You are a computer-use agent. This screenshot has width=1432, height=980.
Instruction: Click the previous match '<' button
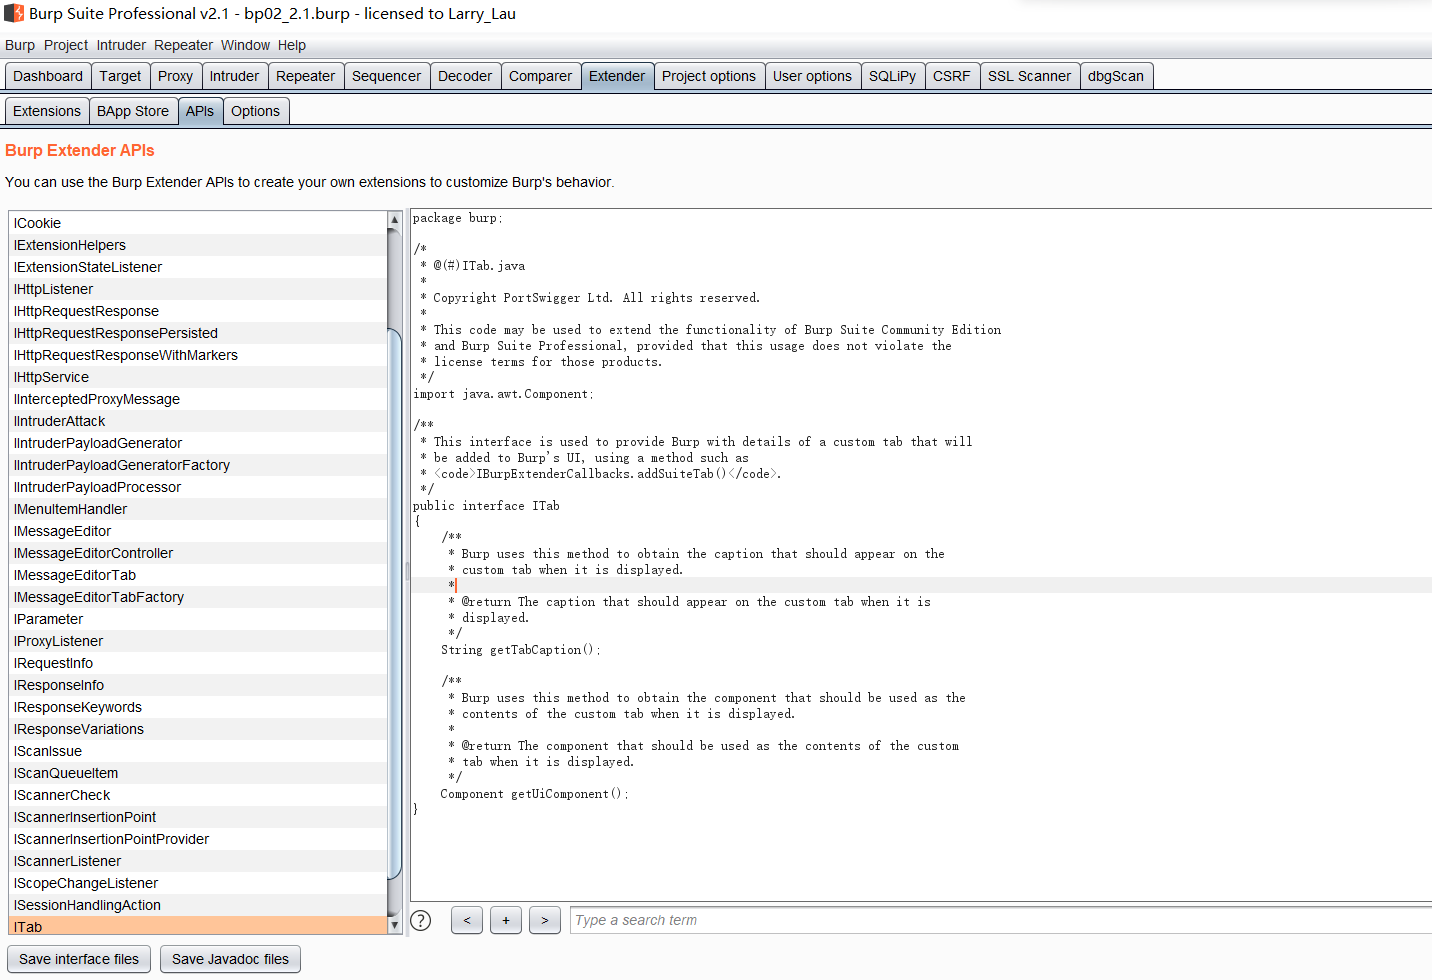467,920
